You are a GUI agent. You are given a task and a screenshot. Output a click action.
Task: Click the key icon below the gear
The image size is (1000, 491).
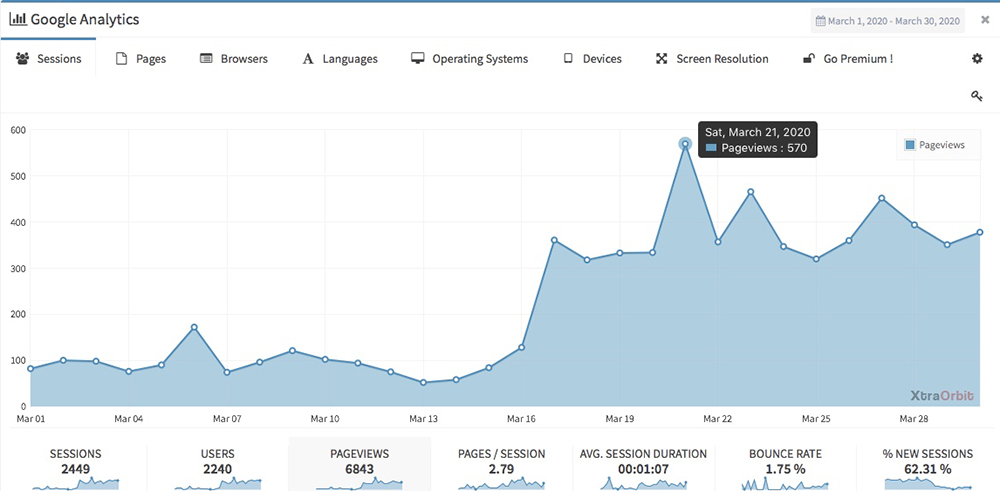coord(976,96)
